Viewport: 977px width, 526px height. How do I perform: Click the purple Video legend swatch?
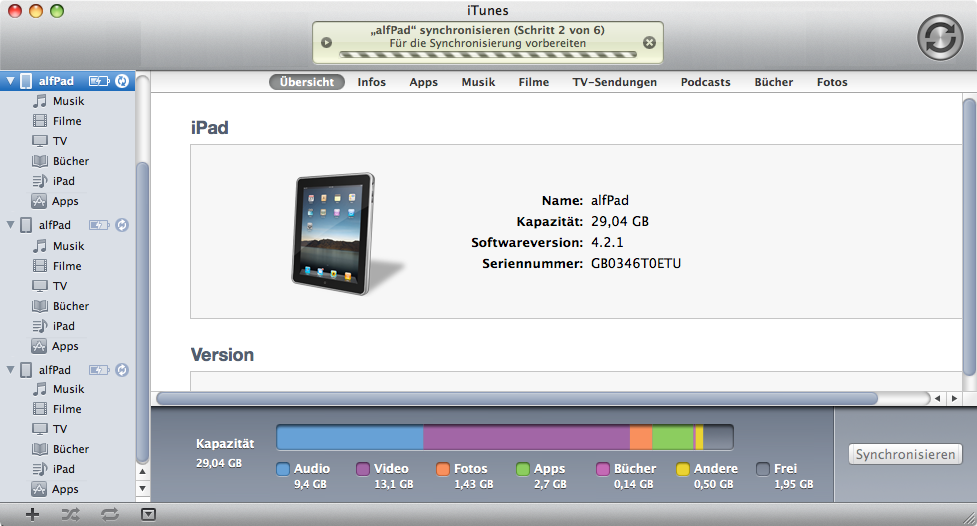click(x=363, y=469)
